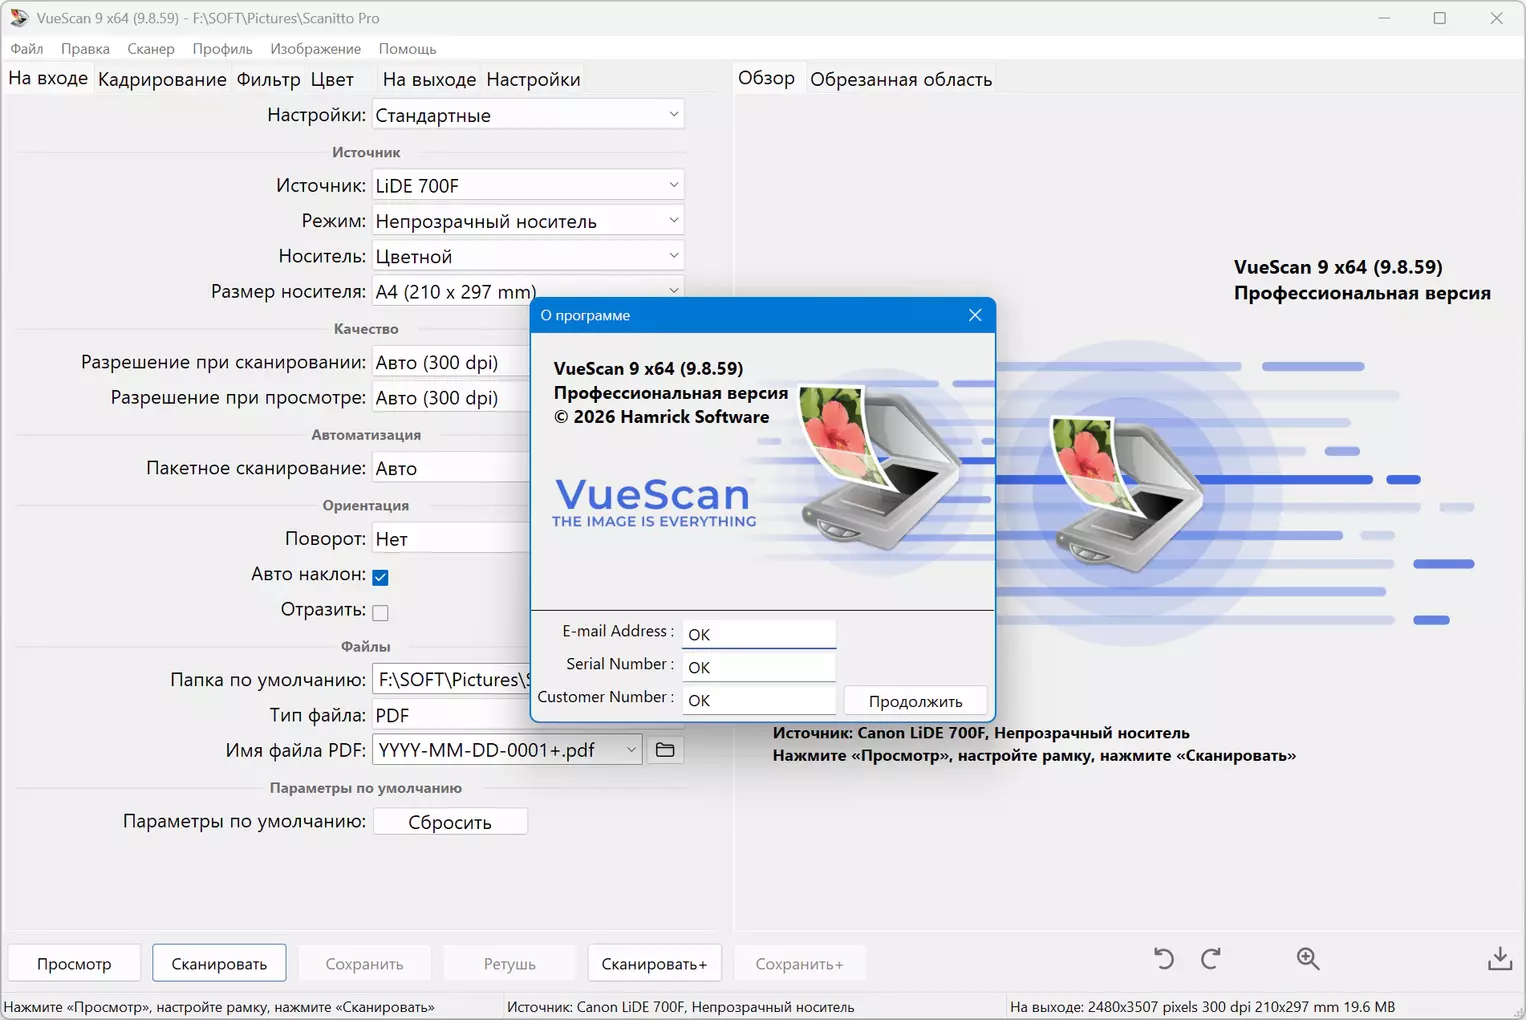Switch to the «Цвет» tab

click(x=332, y=79)
